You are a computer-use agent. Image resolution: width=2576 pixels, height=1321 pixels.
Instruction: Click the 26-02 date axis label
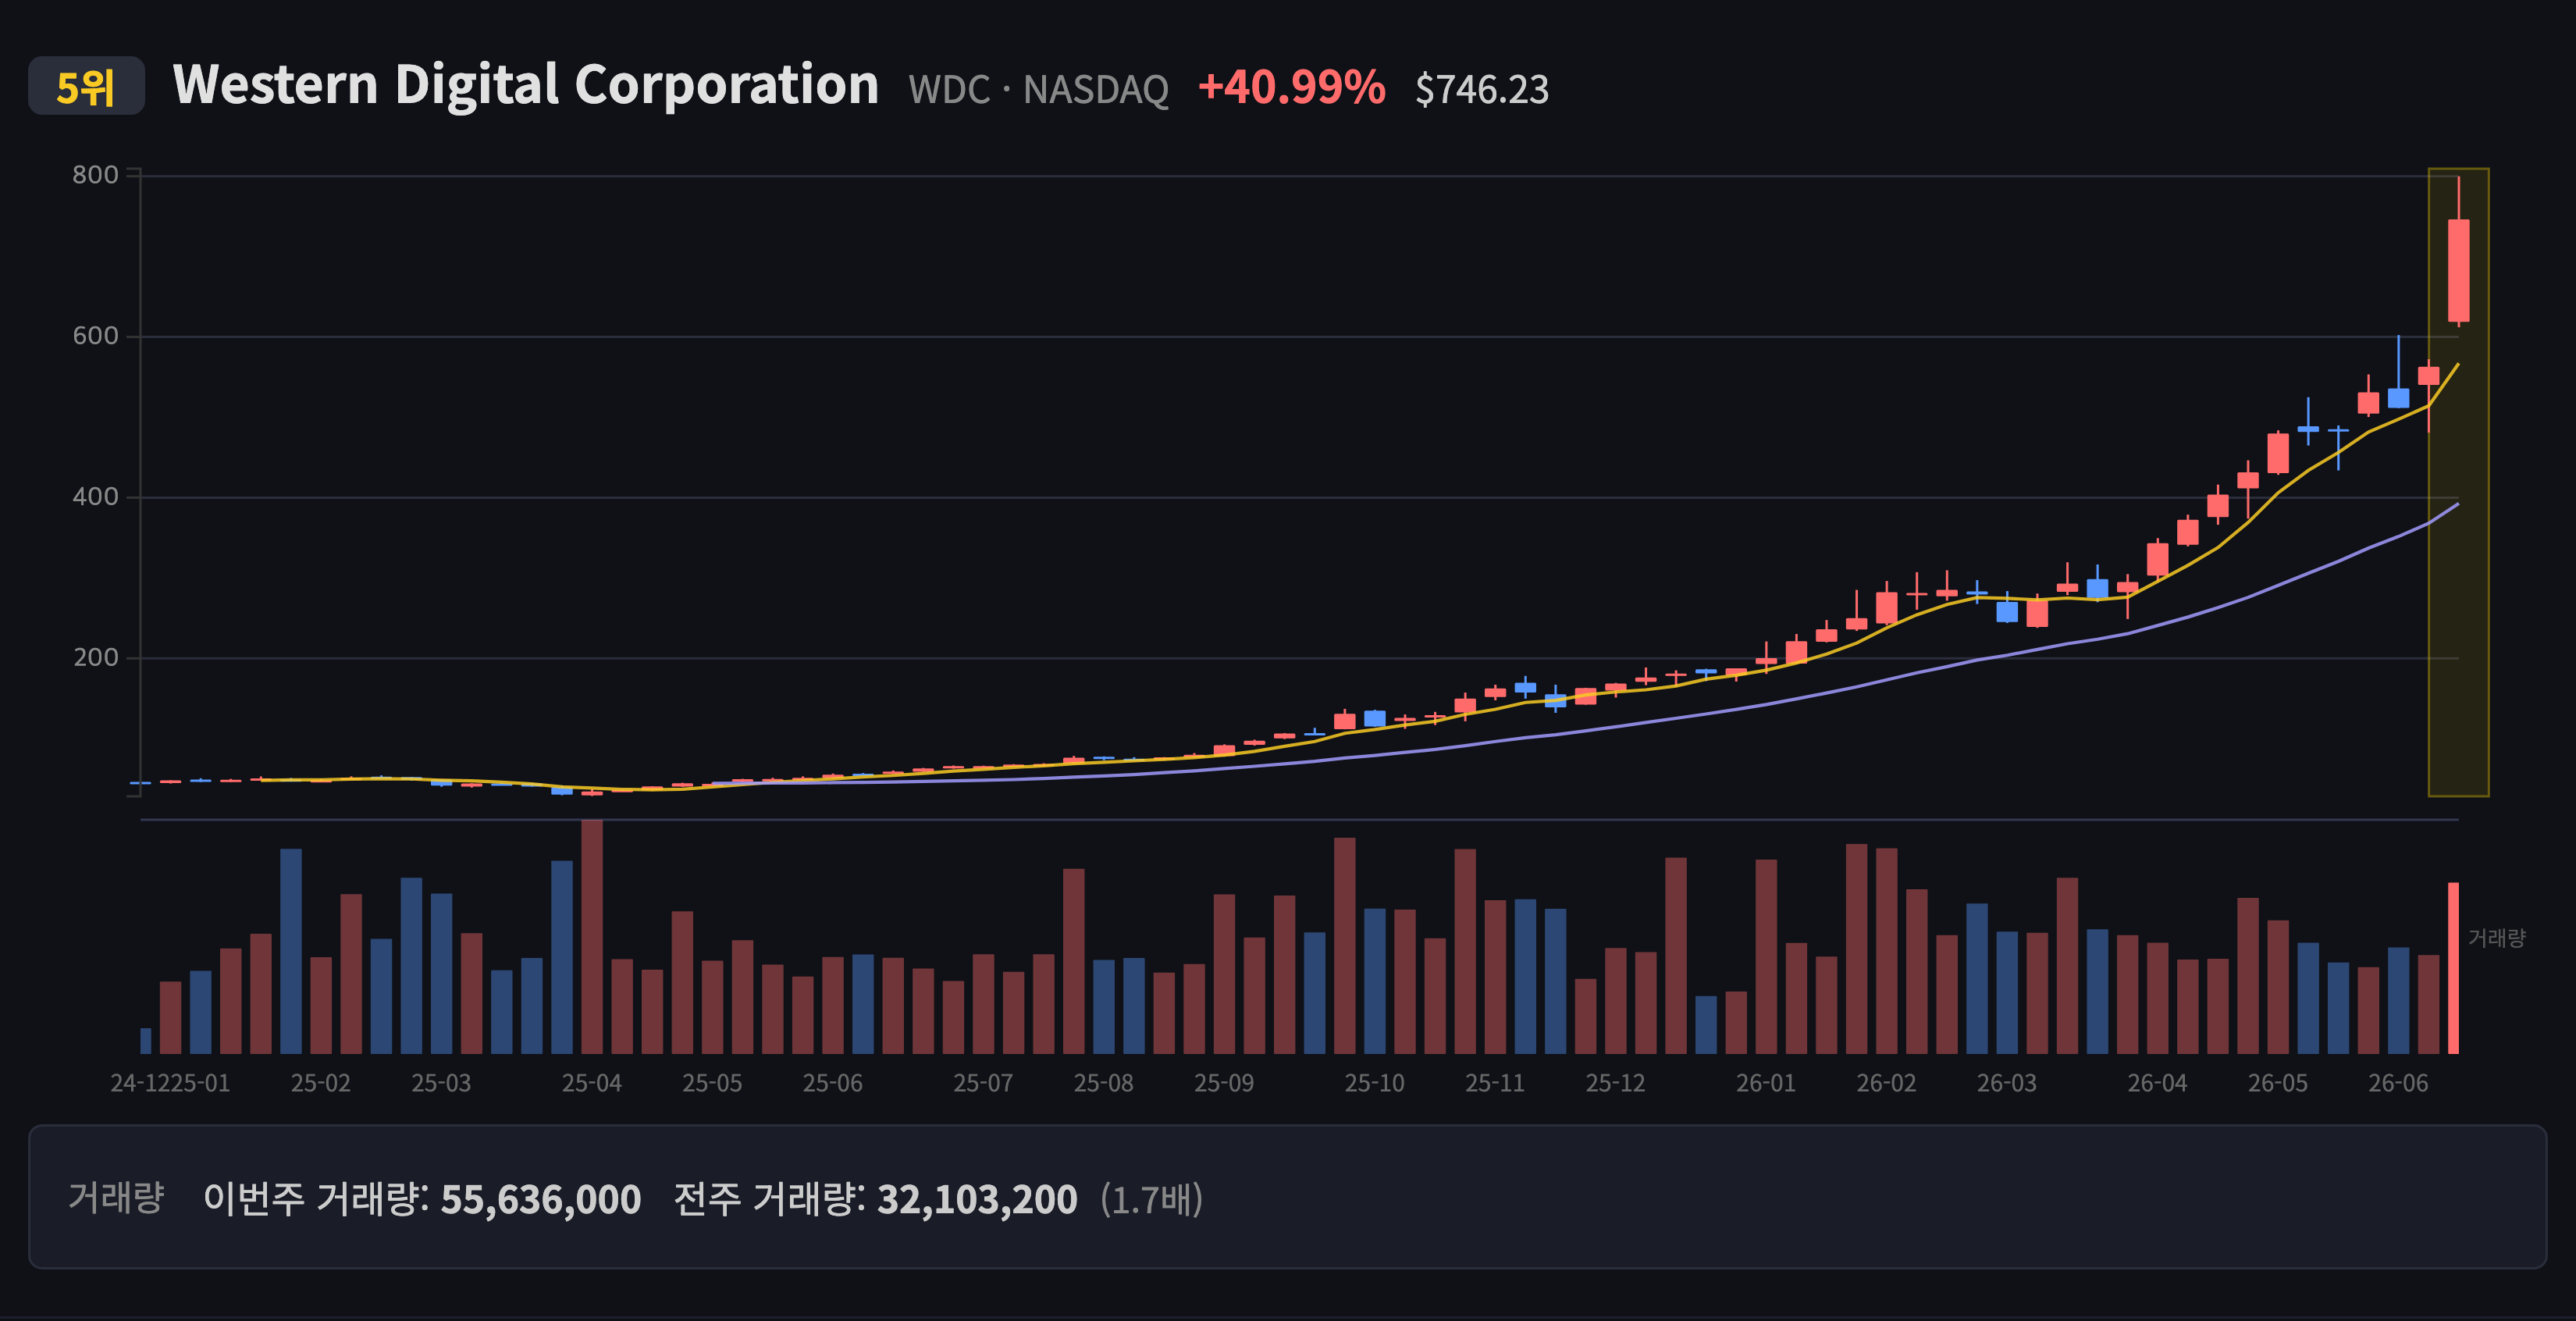click(x=1887, y=1083)
